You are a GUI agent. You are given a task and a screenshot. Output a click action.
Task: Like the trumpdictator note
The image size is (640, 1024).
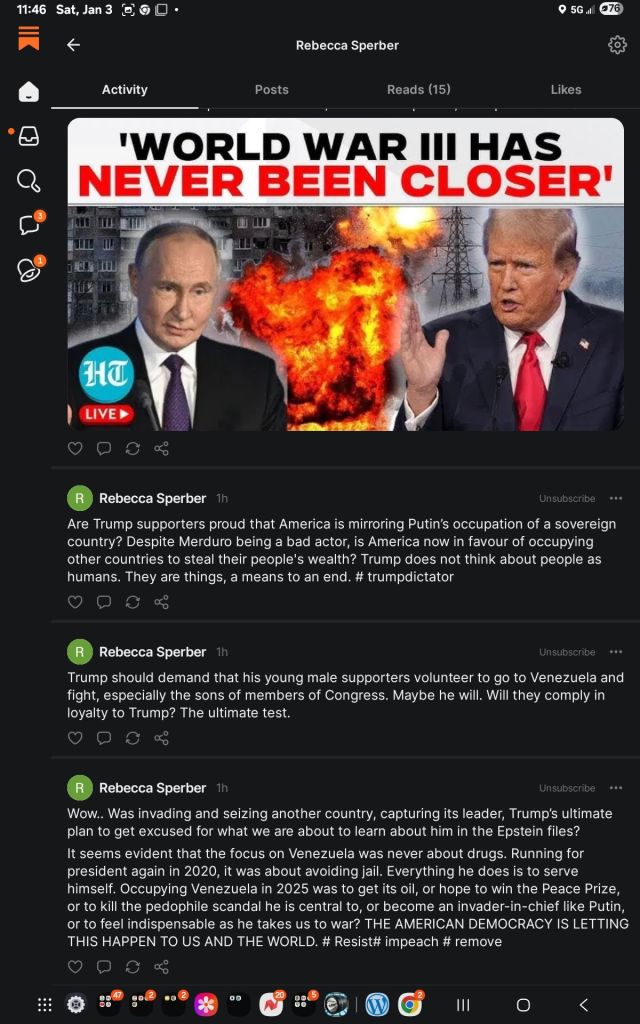[75, 602]
